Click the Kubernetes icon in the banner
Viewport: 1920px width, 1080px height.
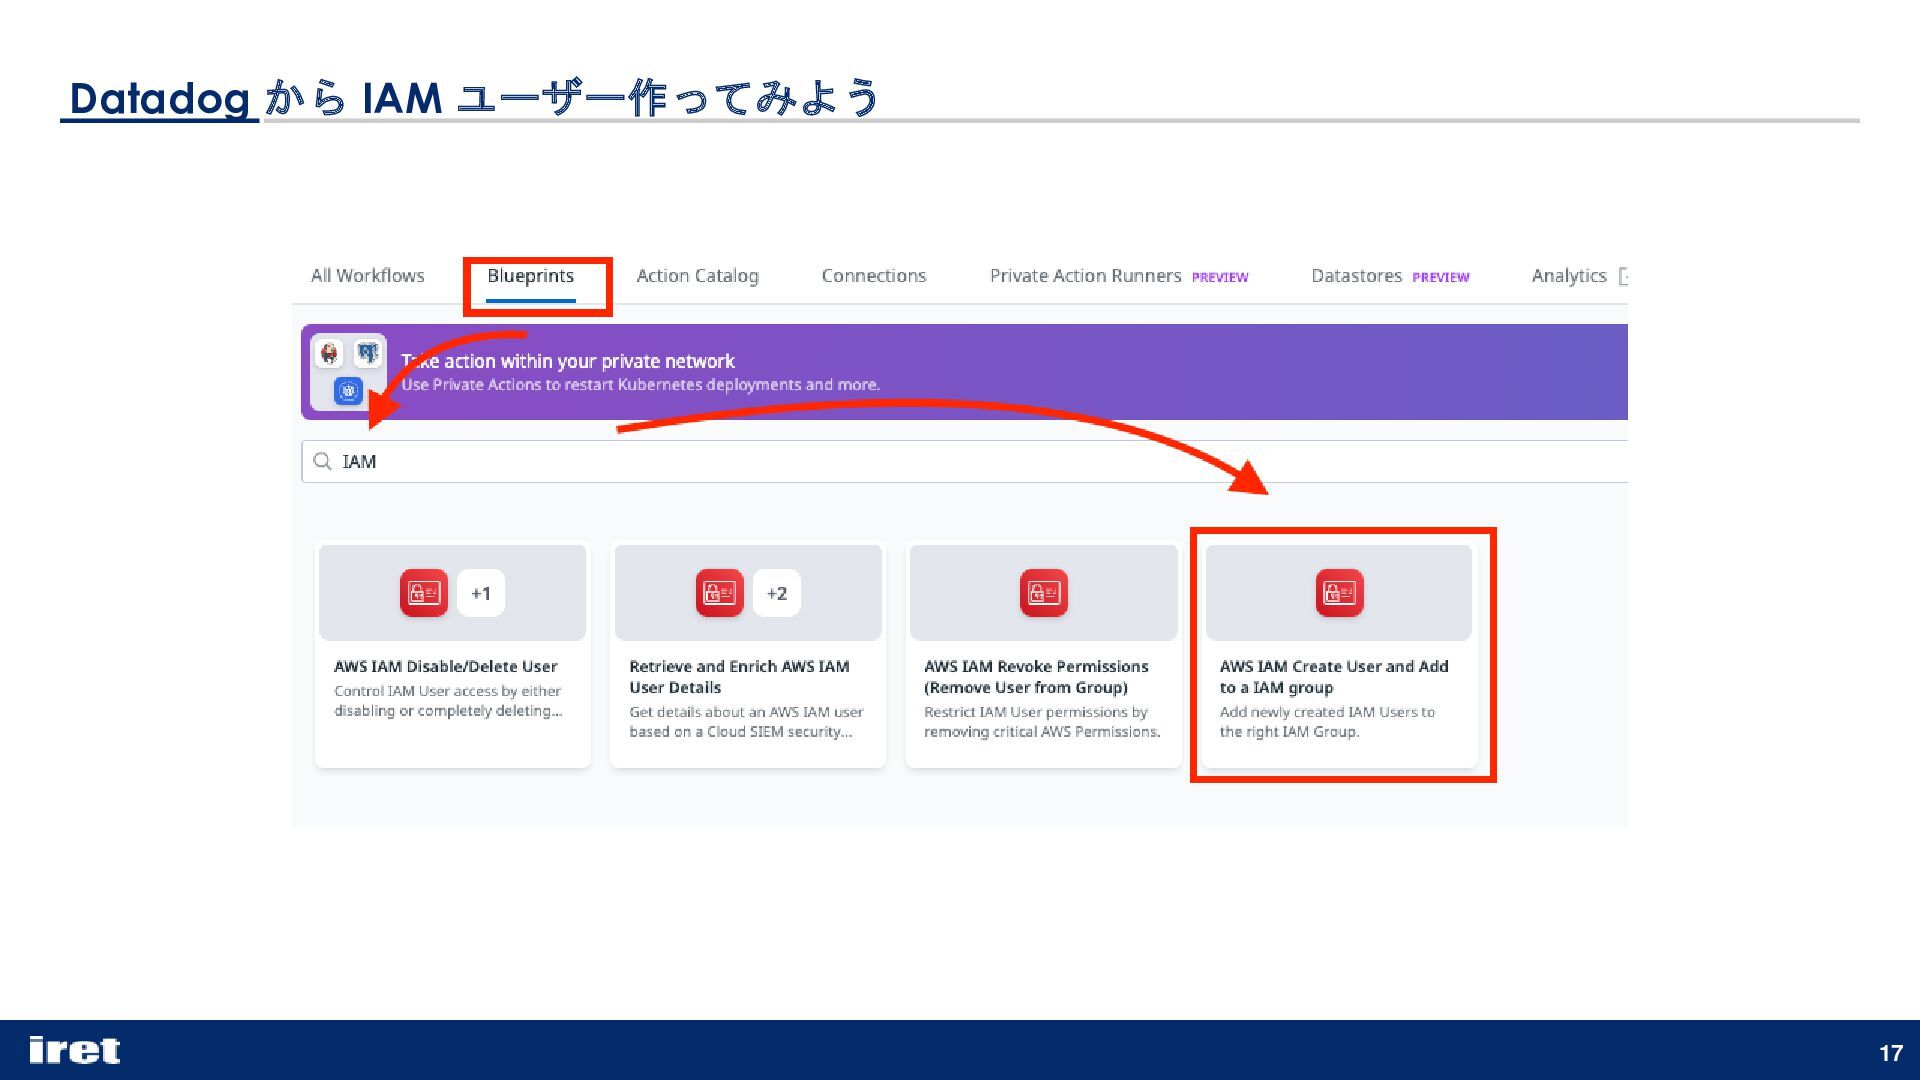[348, 391]
